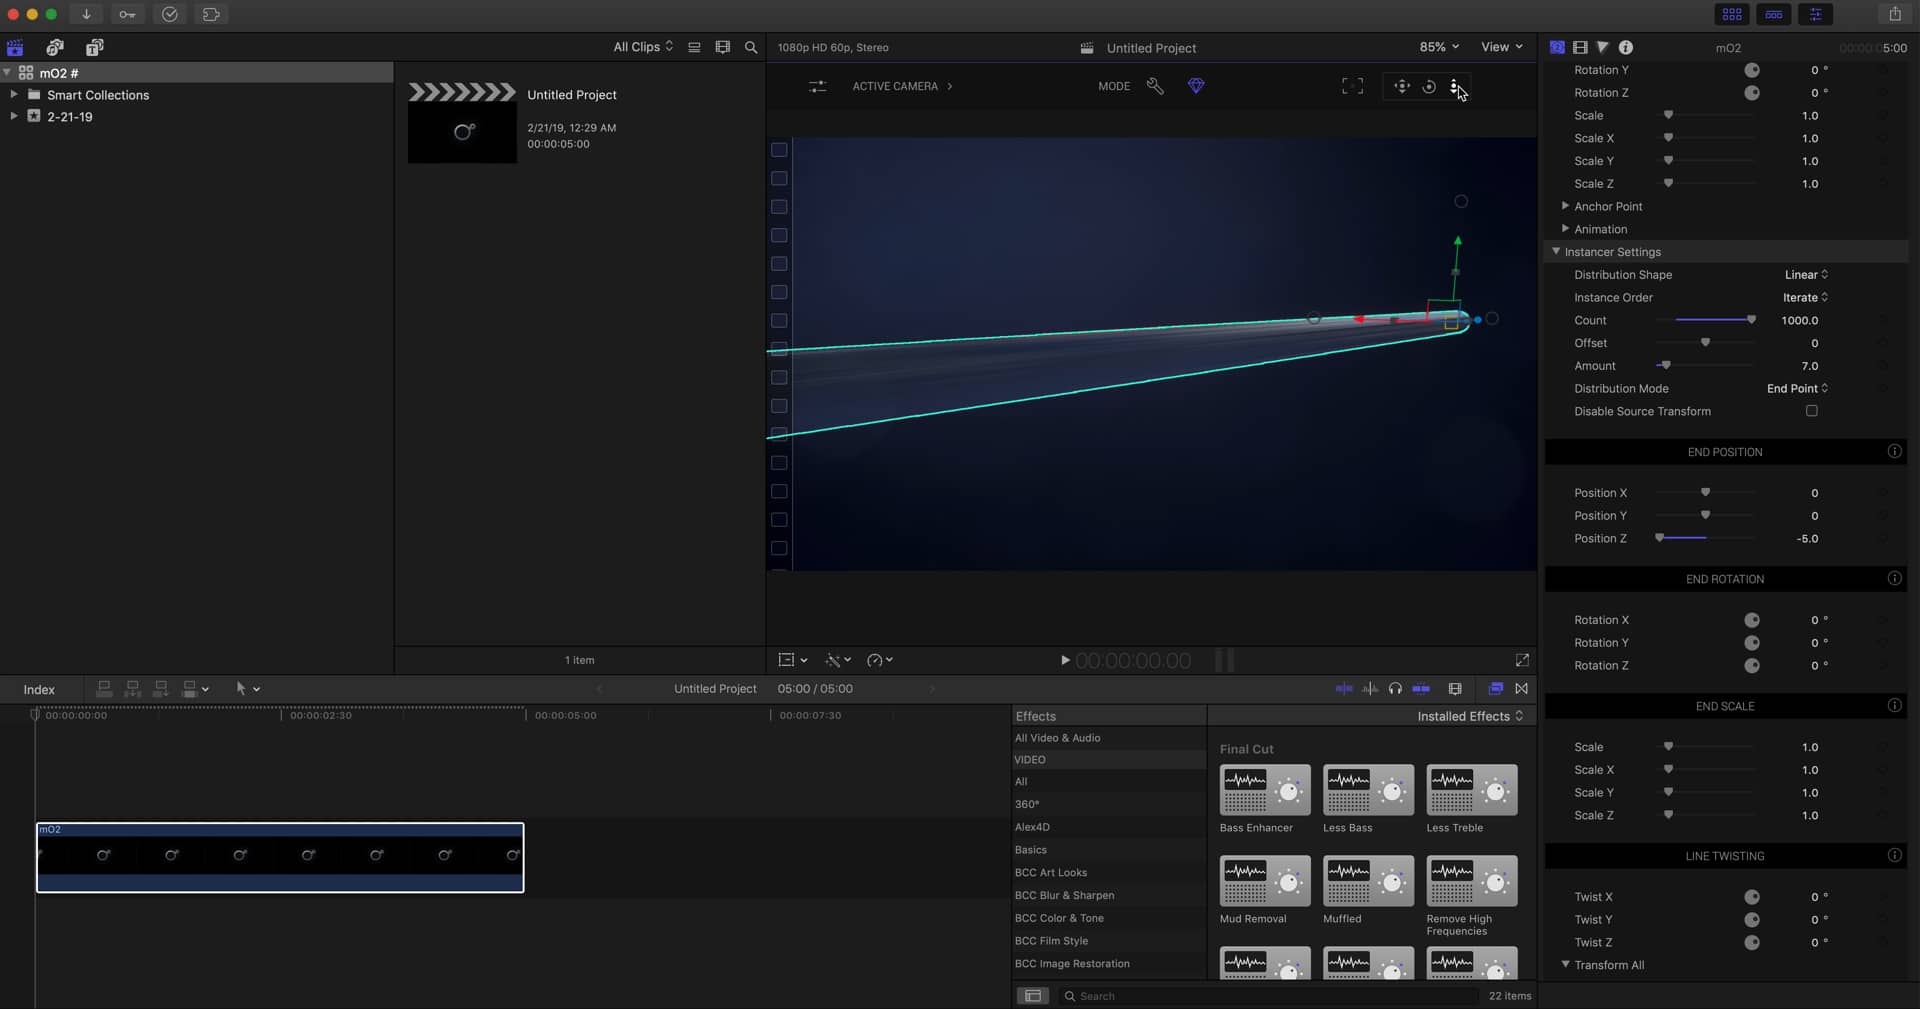Click the insert clip icon
Viewport: 1920px width, 1009px height.
pos(132,689)
